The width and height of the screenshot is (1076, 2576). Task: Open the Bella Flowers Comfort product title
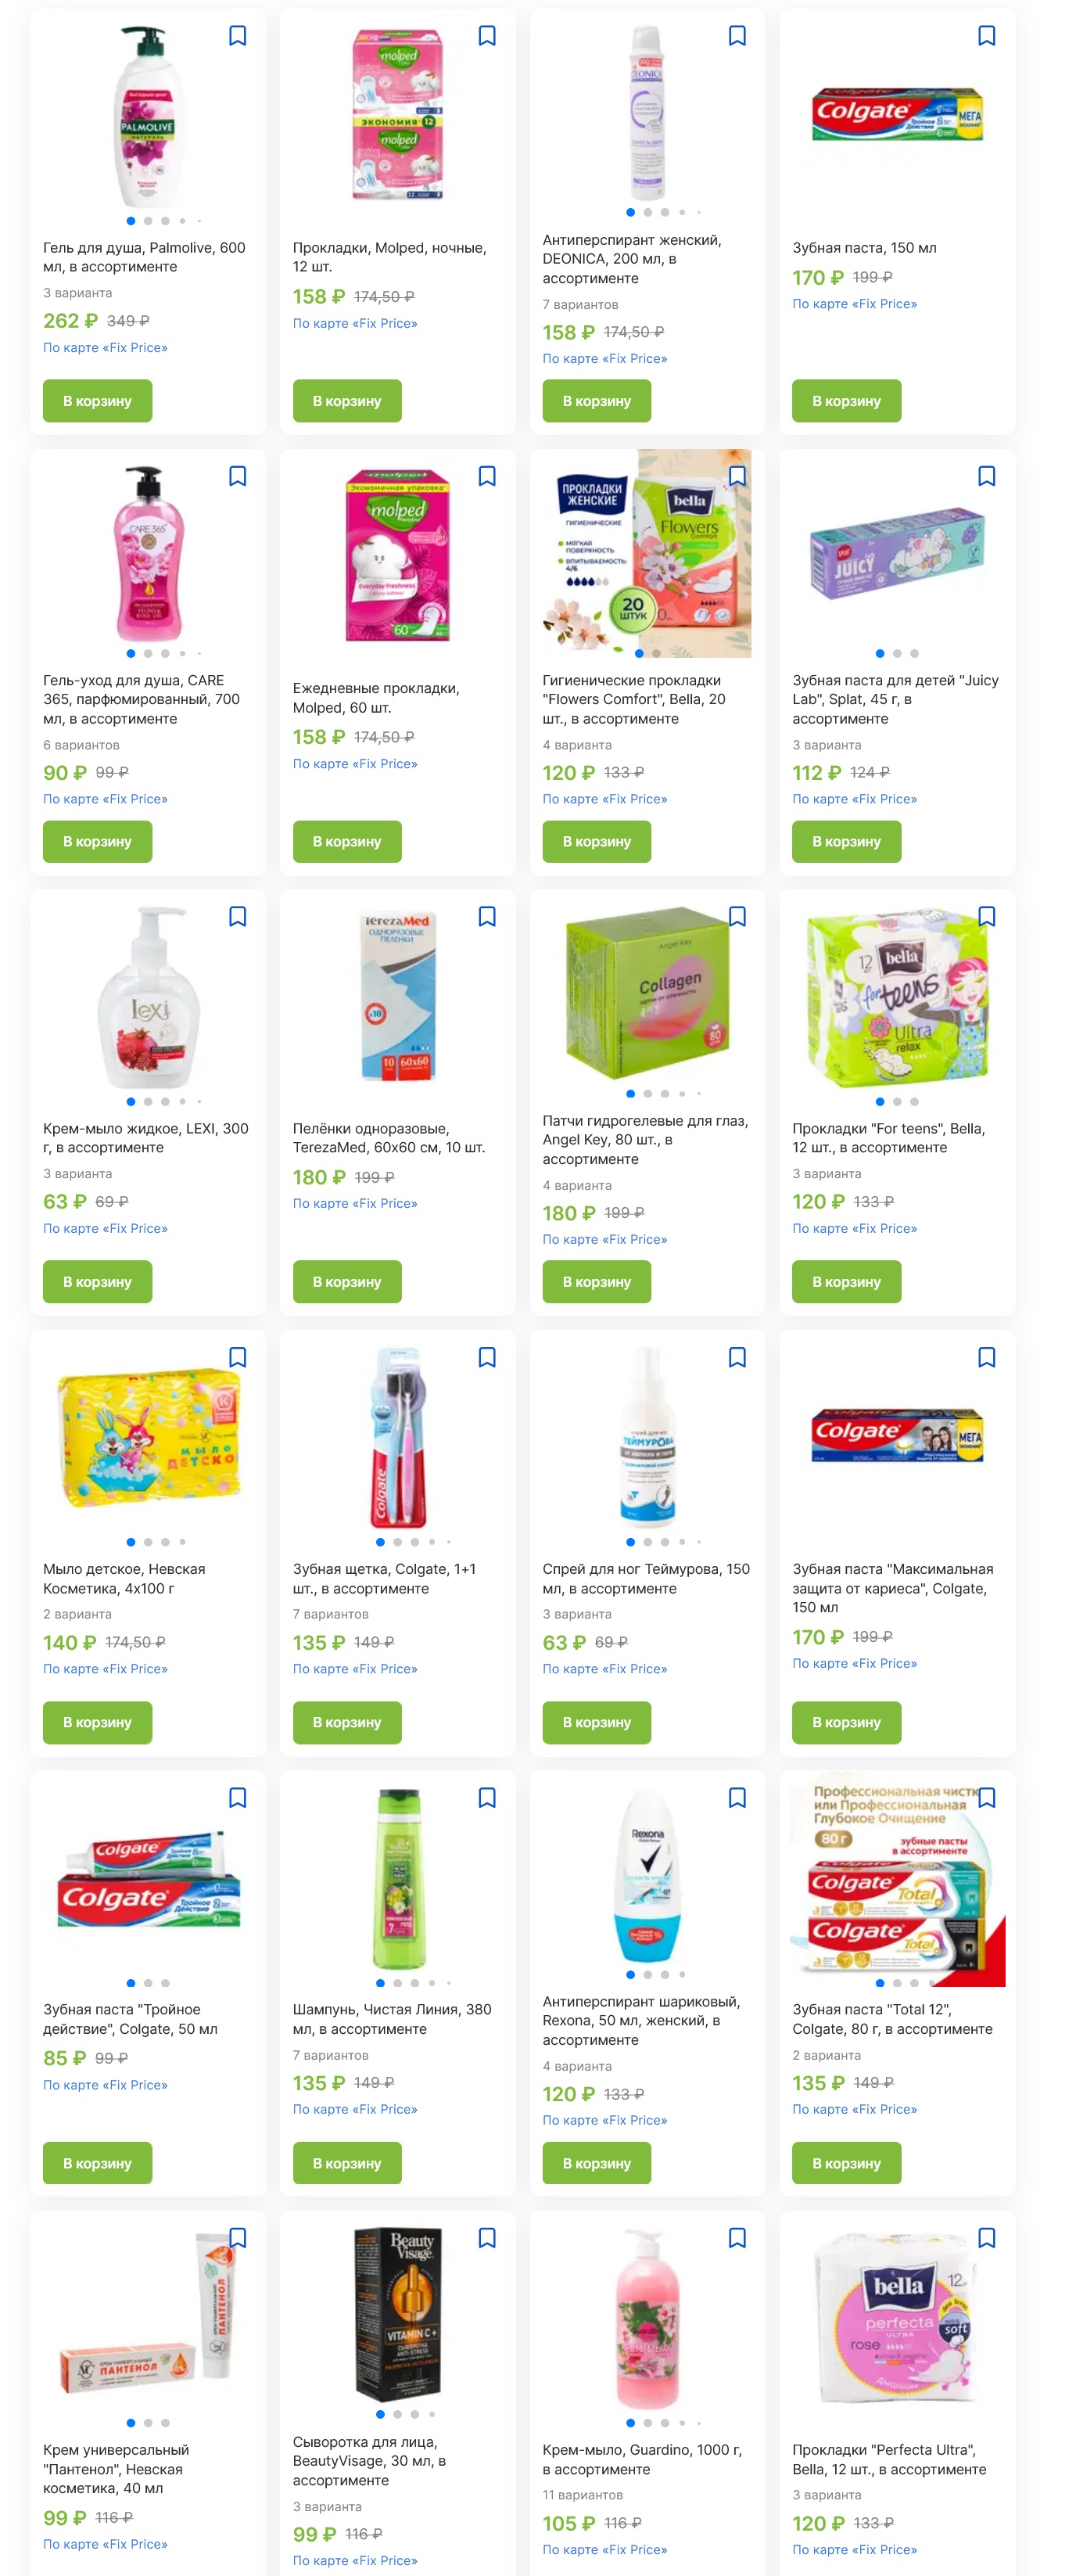634,699
